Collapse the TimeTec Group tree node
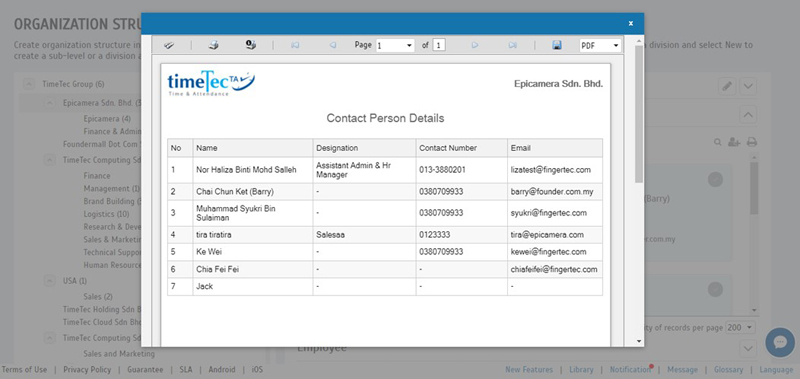This screenshot has width=800, height=379. tap(29, 84)
